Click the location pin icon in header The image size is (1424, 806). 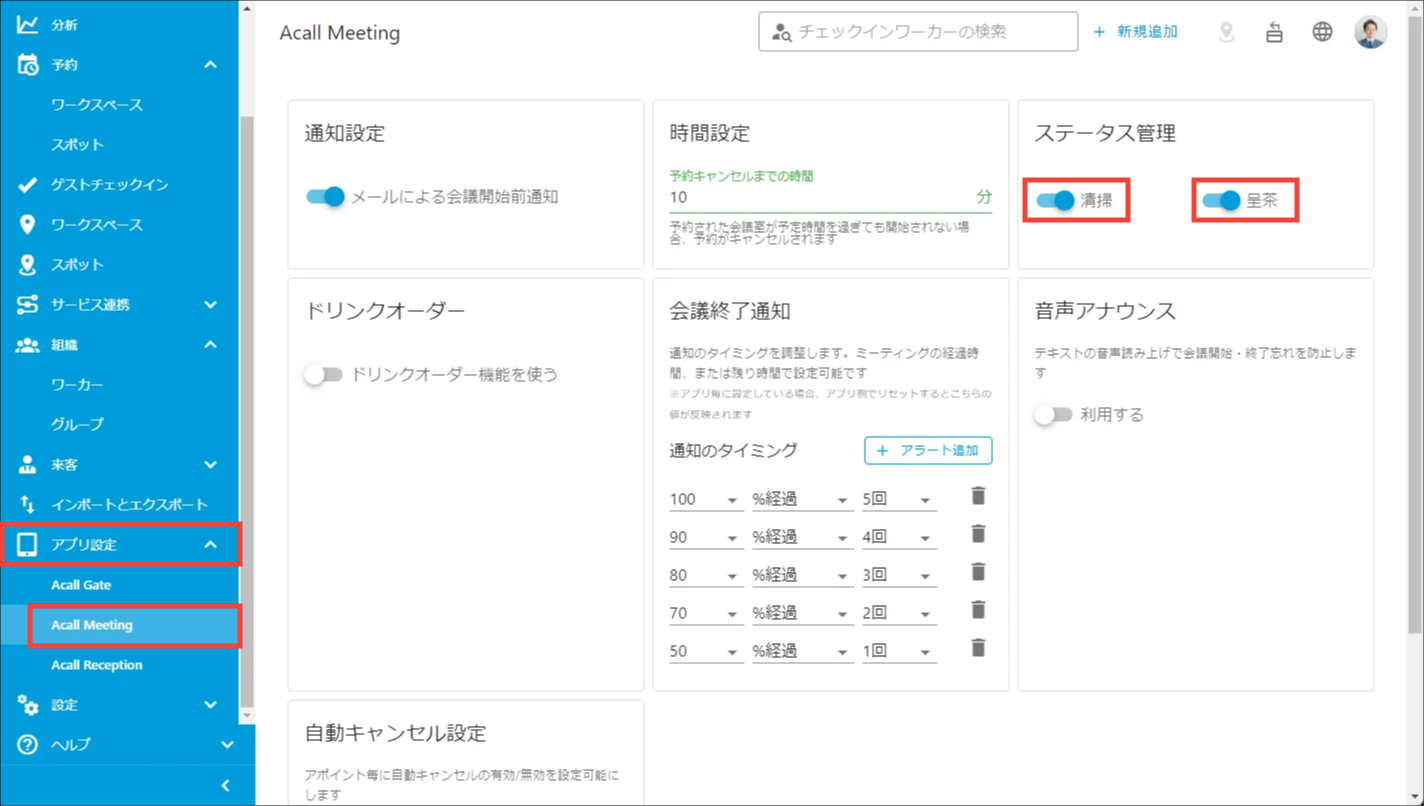click(1226, 32)
